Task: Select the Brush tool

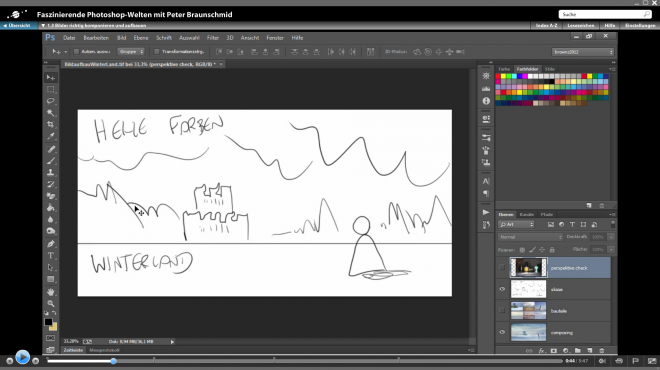Action: (x=51, y=161)
